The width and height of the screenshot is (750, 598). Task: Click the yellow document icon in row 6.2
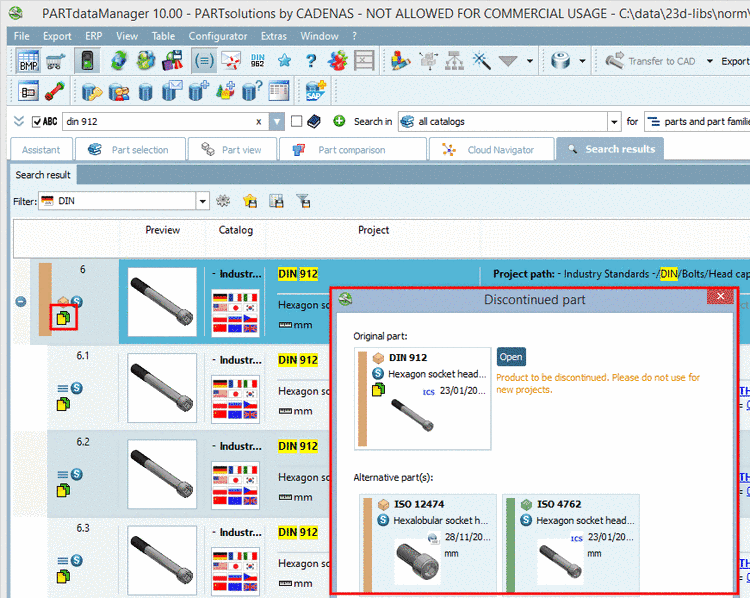click(x=63, y=490)
